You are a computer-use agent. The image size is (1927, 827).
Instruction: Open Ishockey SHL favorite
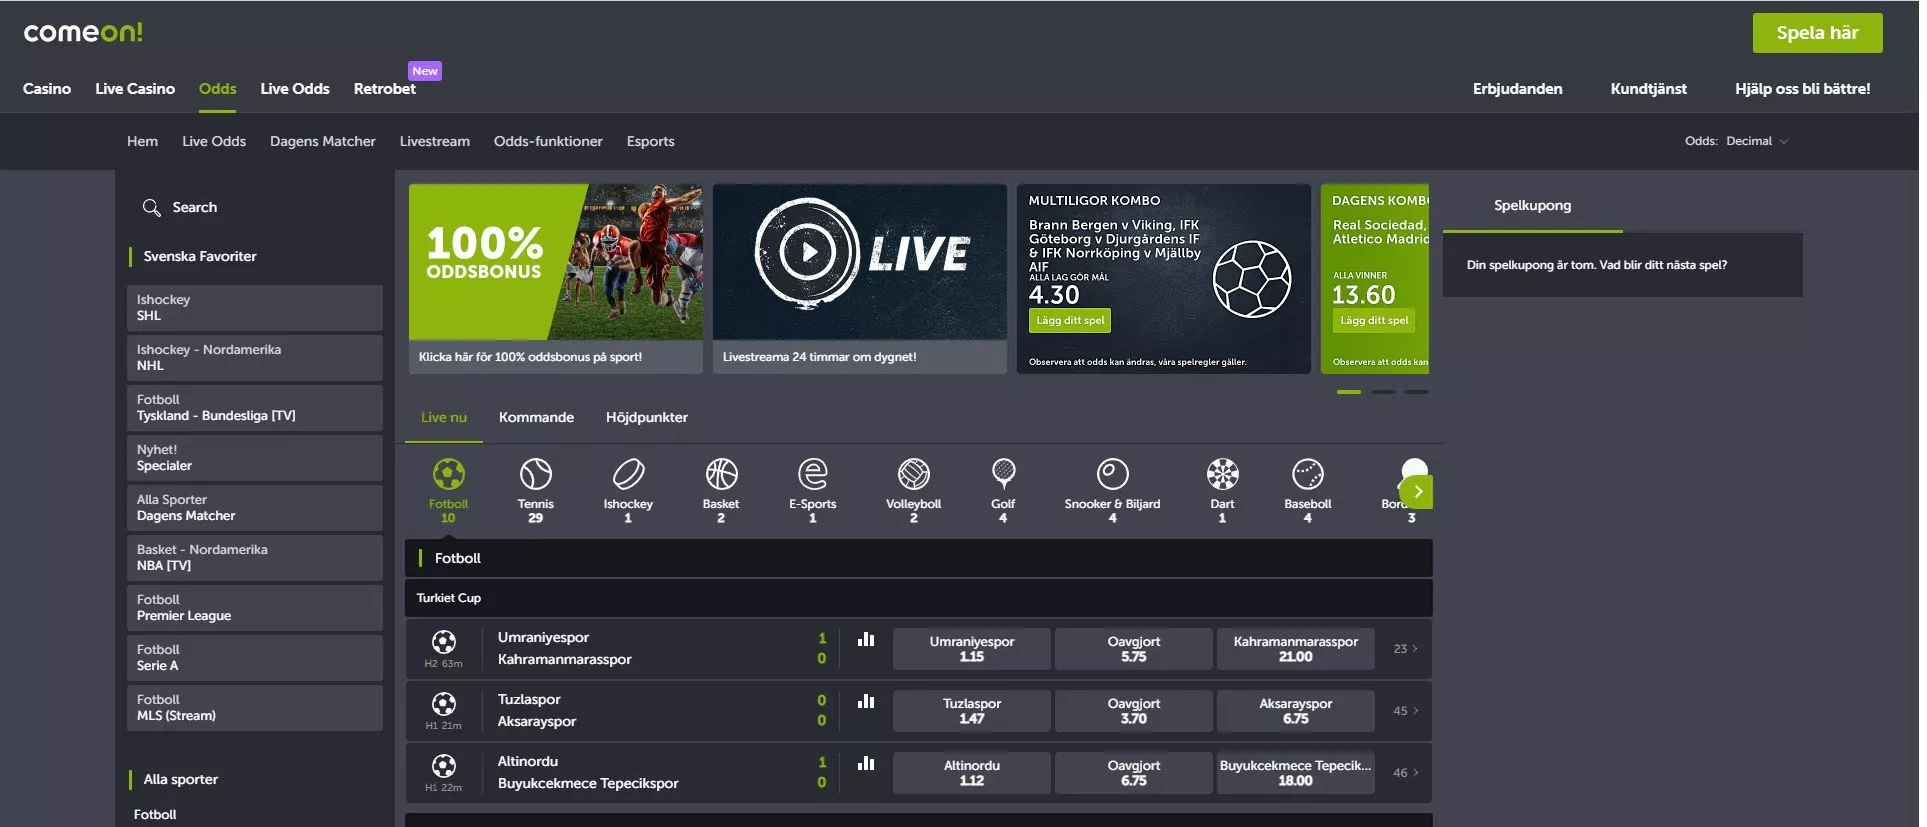pos(255,308)
